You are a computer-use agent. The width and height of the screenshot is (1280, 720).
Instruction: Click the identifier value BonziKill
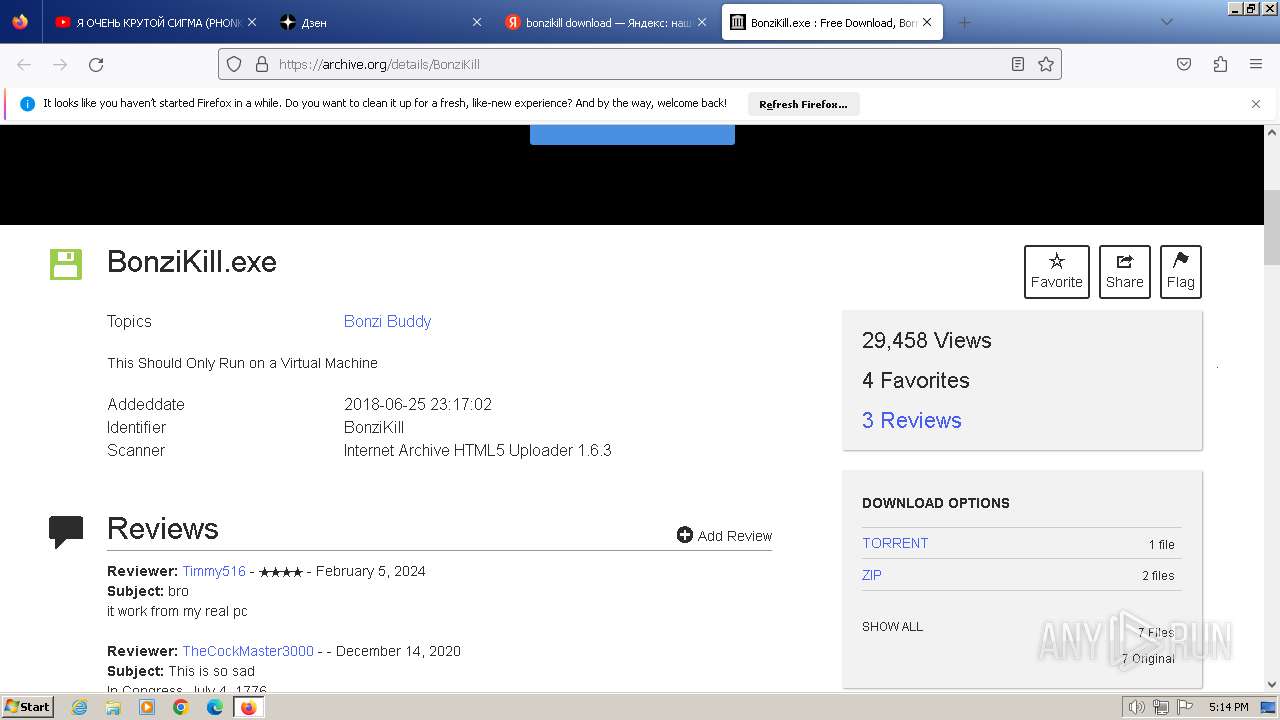[374, 427]
